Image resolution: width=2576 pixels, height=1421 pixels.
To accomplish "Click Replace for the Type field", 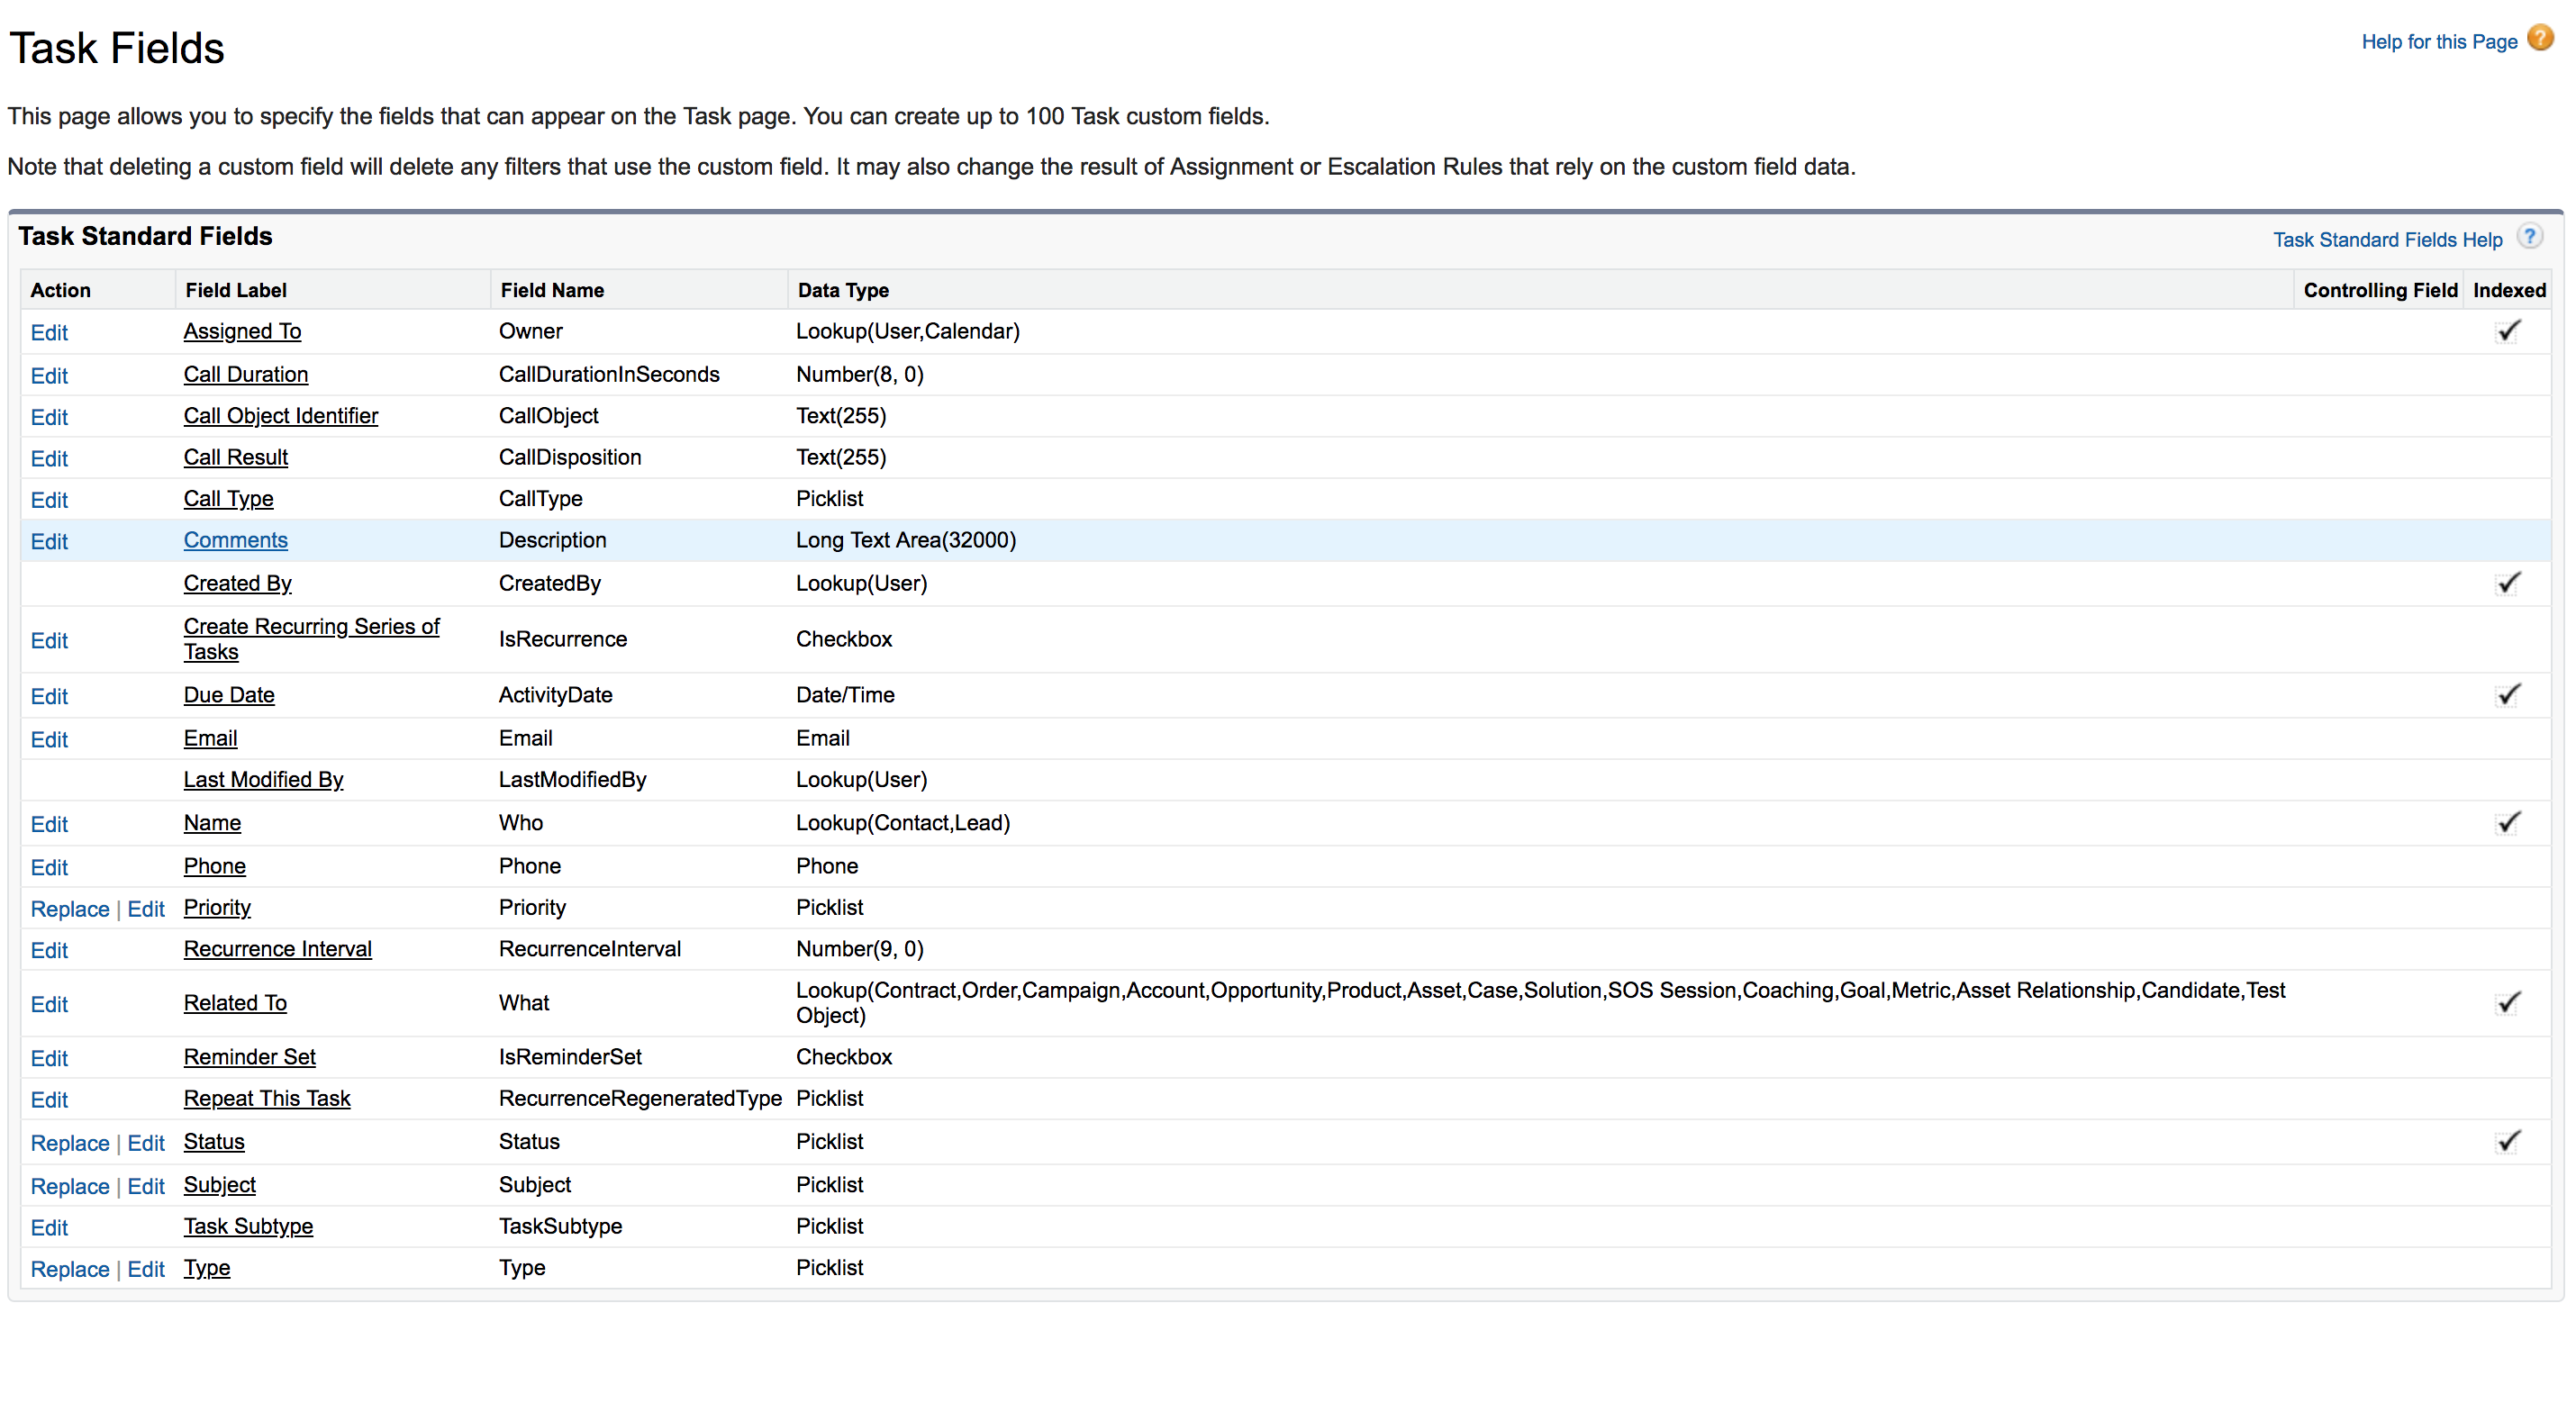I will [70, 1269].
